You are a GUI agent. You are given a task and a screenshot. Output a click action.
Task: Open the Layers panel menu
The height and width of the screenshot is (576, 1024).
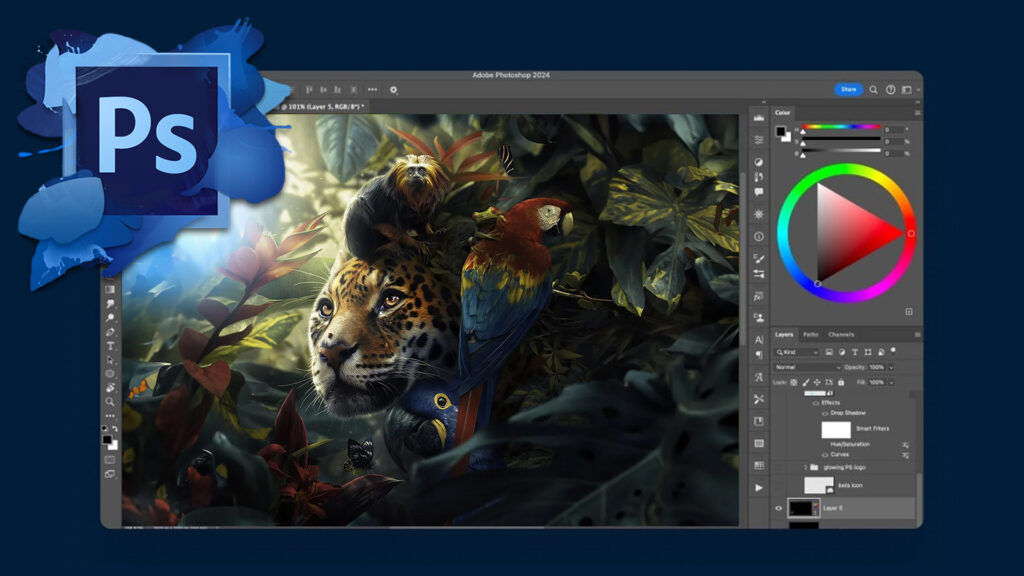[917, 334]
